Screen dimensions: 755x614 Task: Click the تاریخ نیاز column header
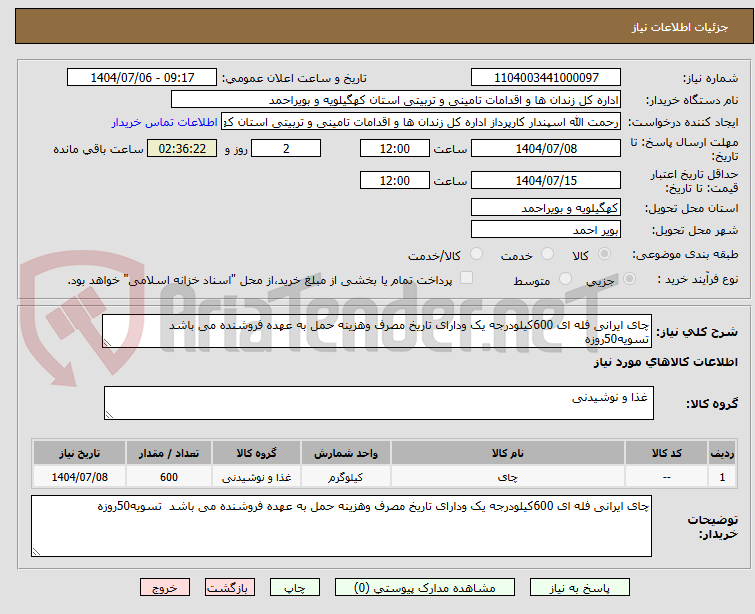79,453
